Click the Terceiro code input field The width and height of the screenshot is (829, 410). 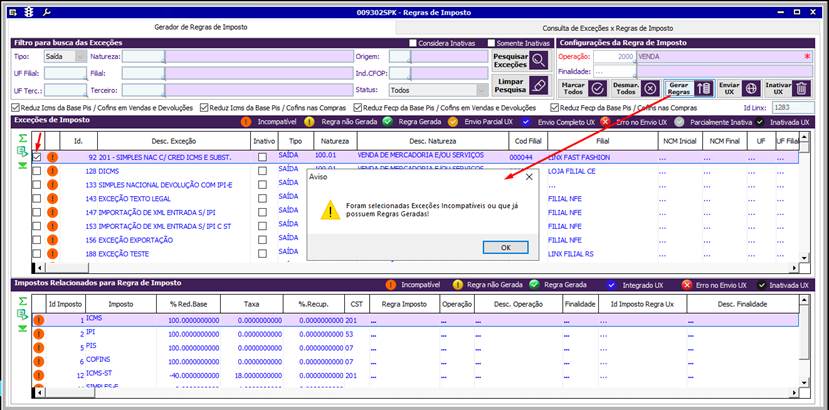(143, 90)
